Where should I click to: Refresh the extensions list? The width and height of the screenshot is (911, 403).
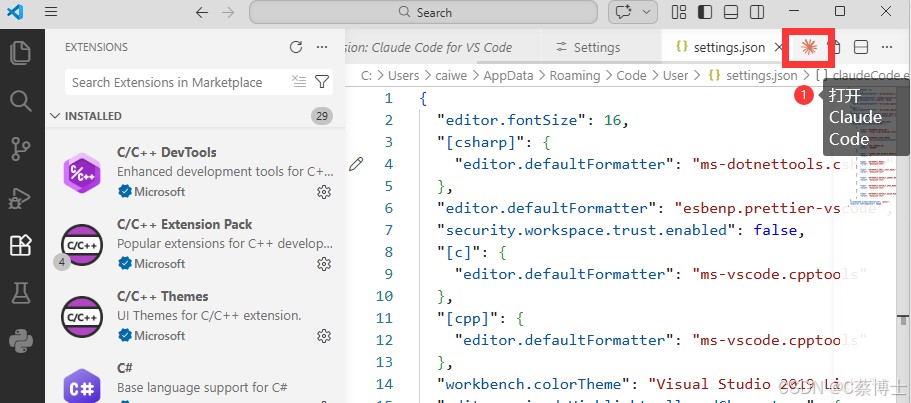(x=296, y=47)
